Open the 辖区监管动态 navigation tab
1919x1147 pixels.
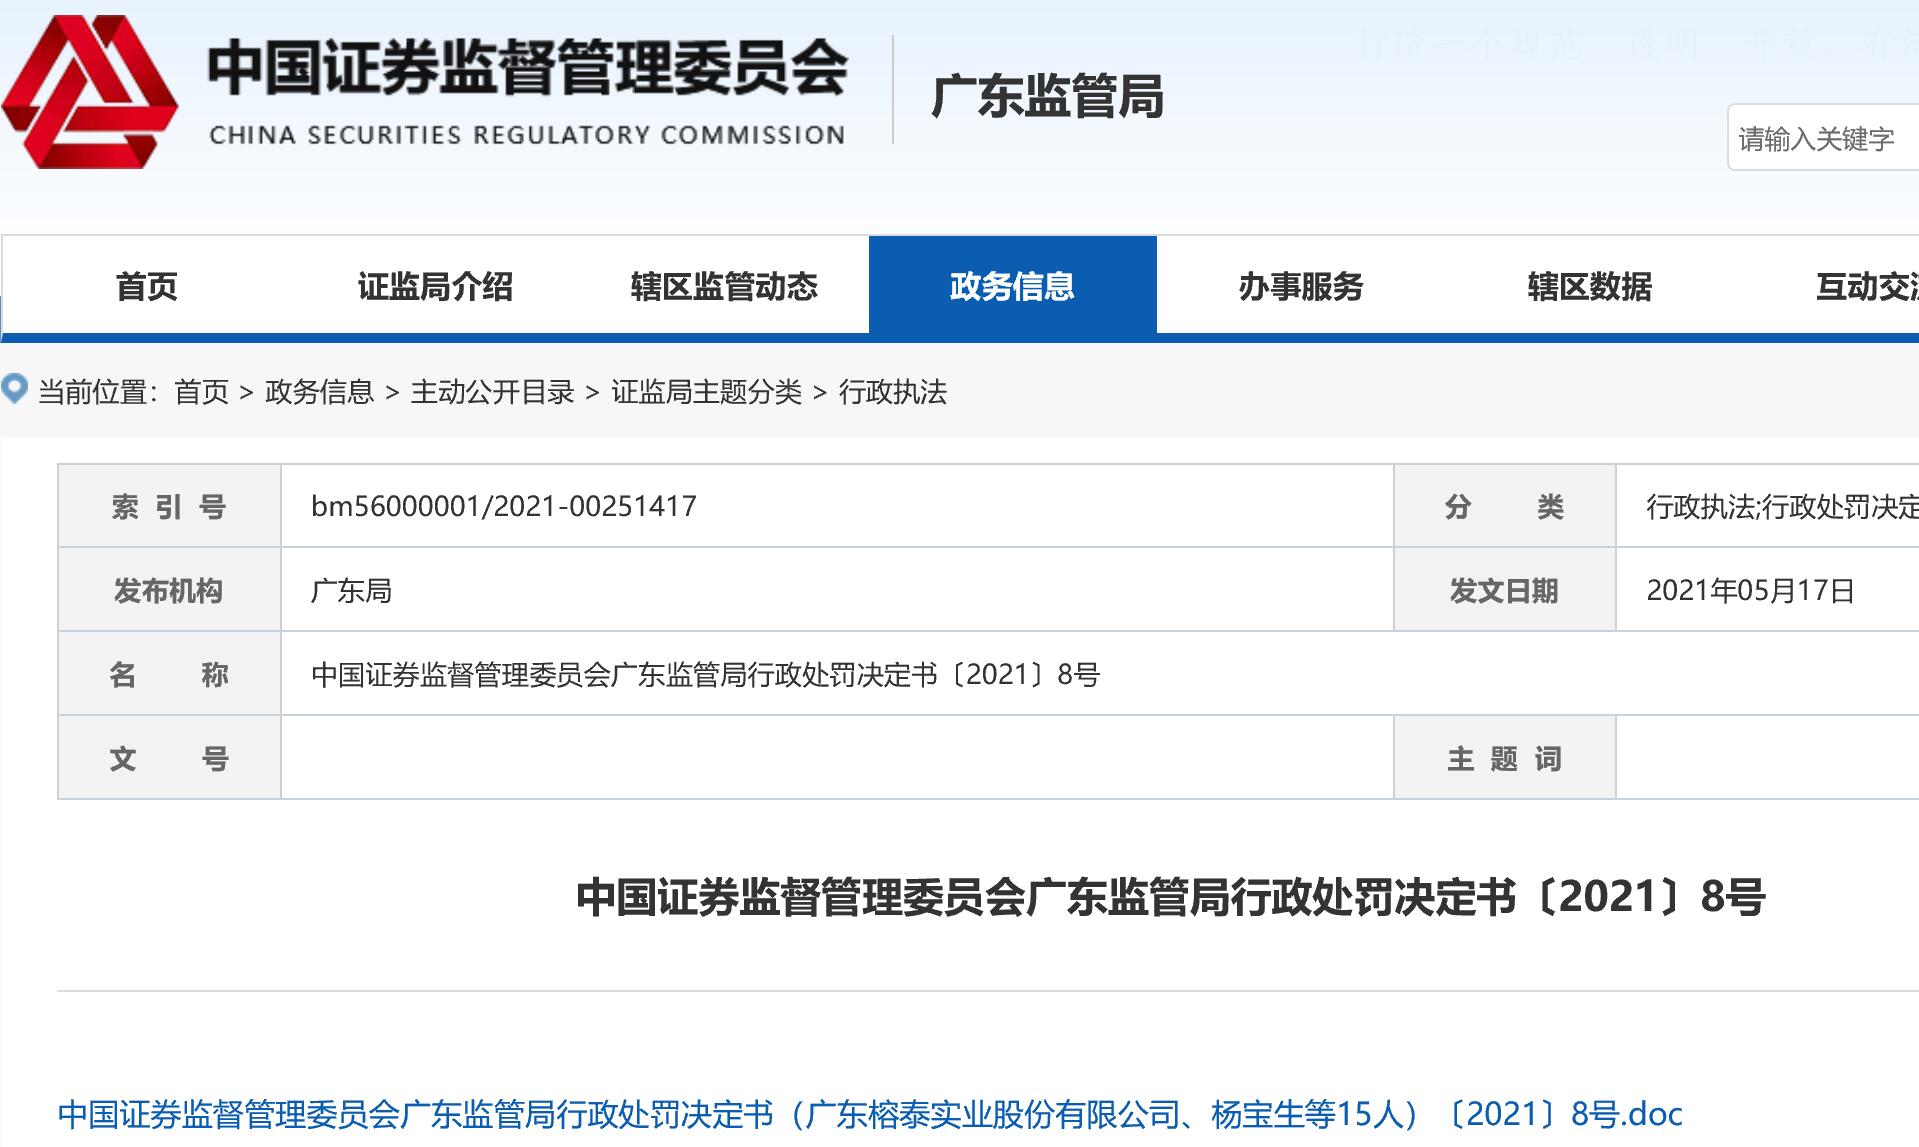tap(724, 287)
